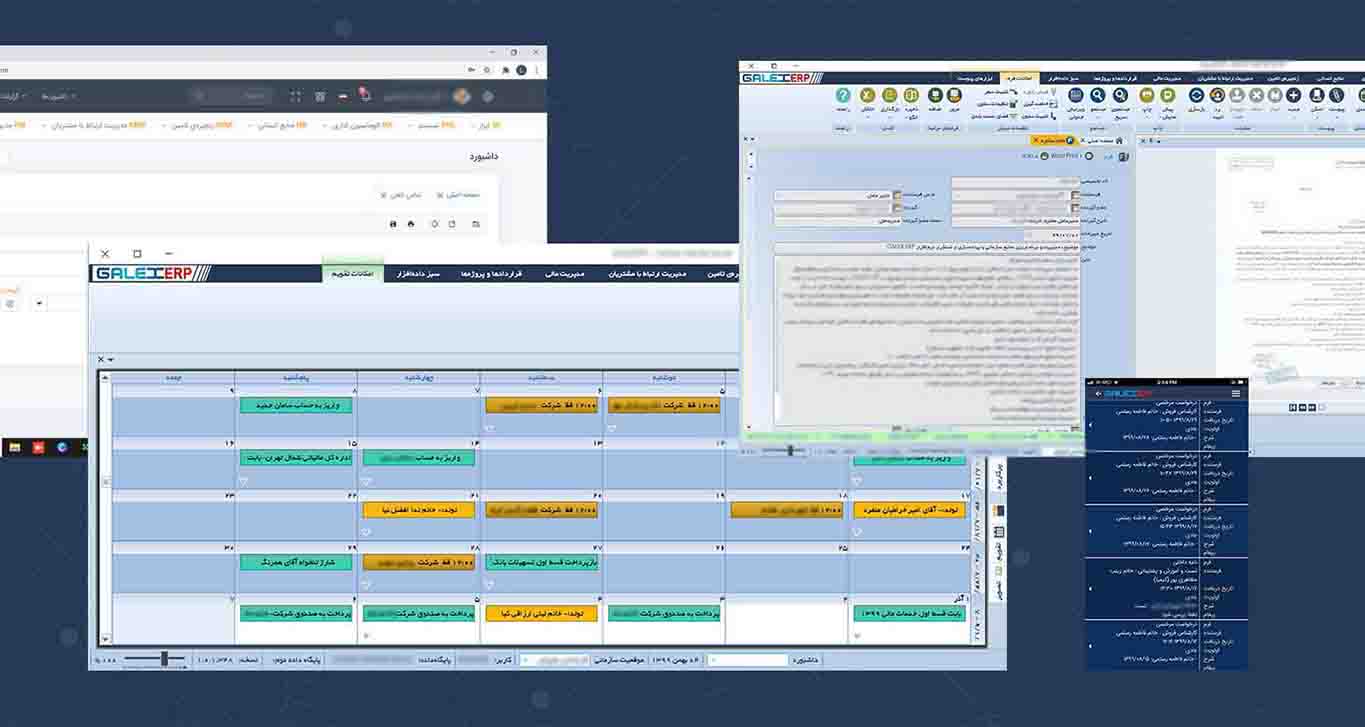Click the orange user icon in ribbon

1217,95
